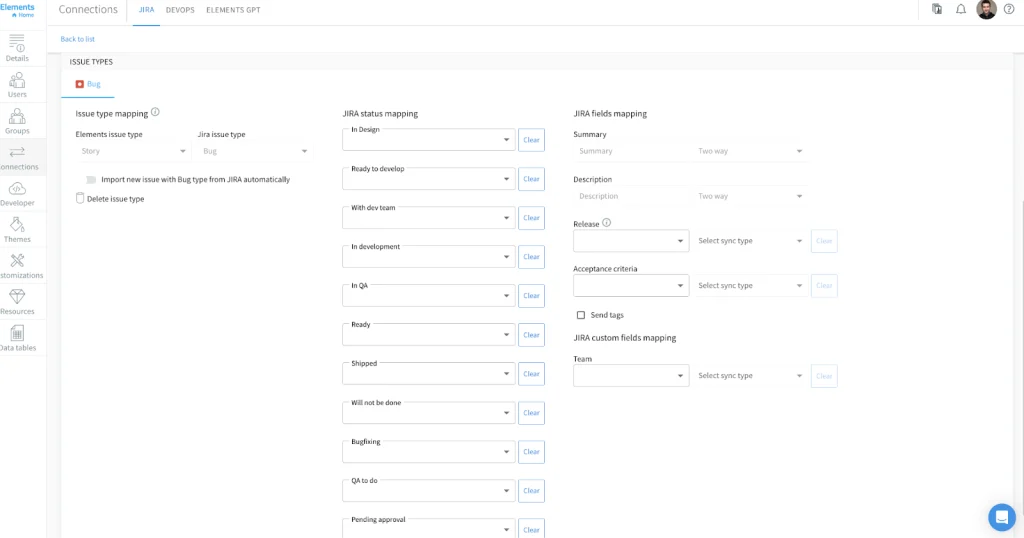Open the With dev team status dropdown
Viewport: 1024px width, 538px height.
[428, 217]
